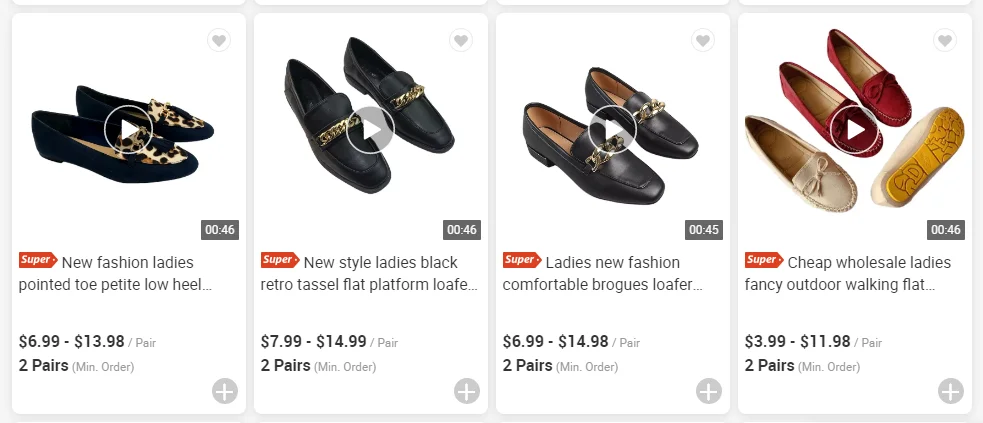Play video for colorful walking flats
Viewport: 983px width, 423px height.
tap(855, 129)
